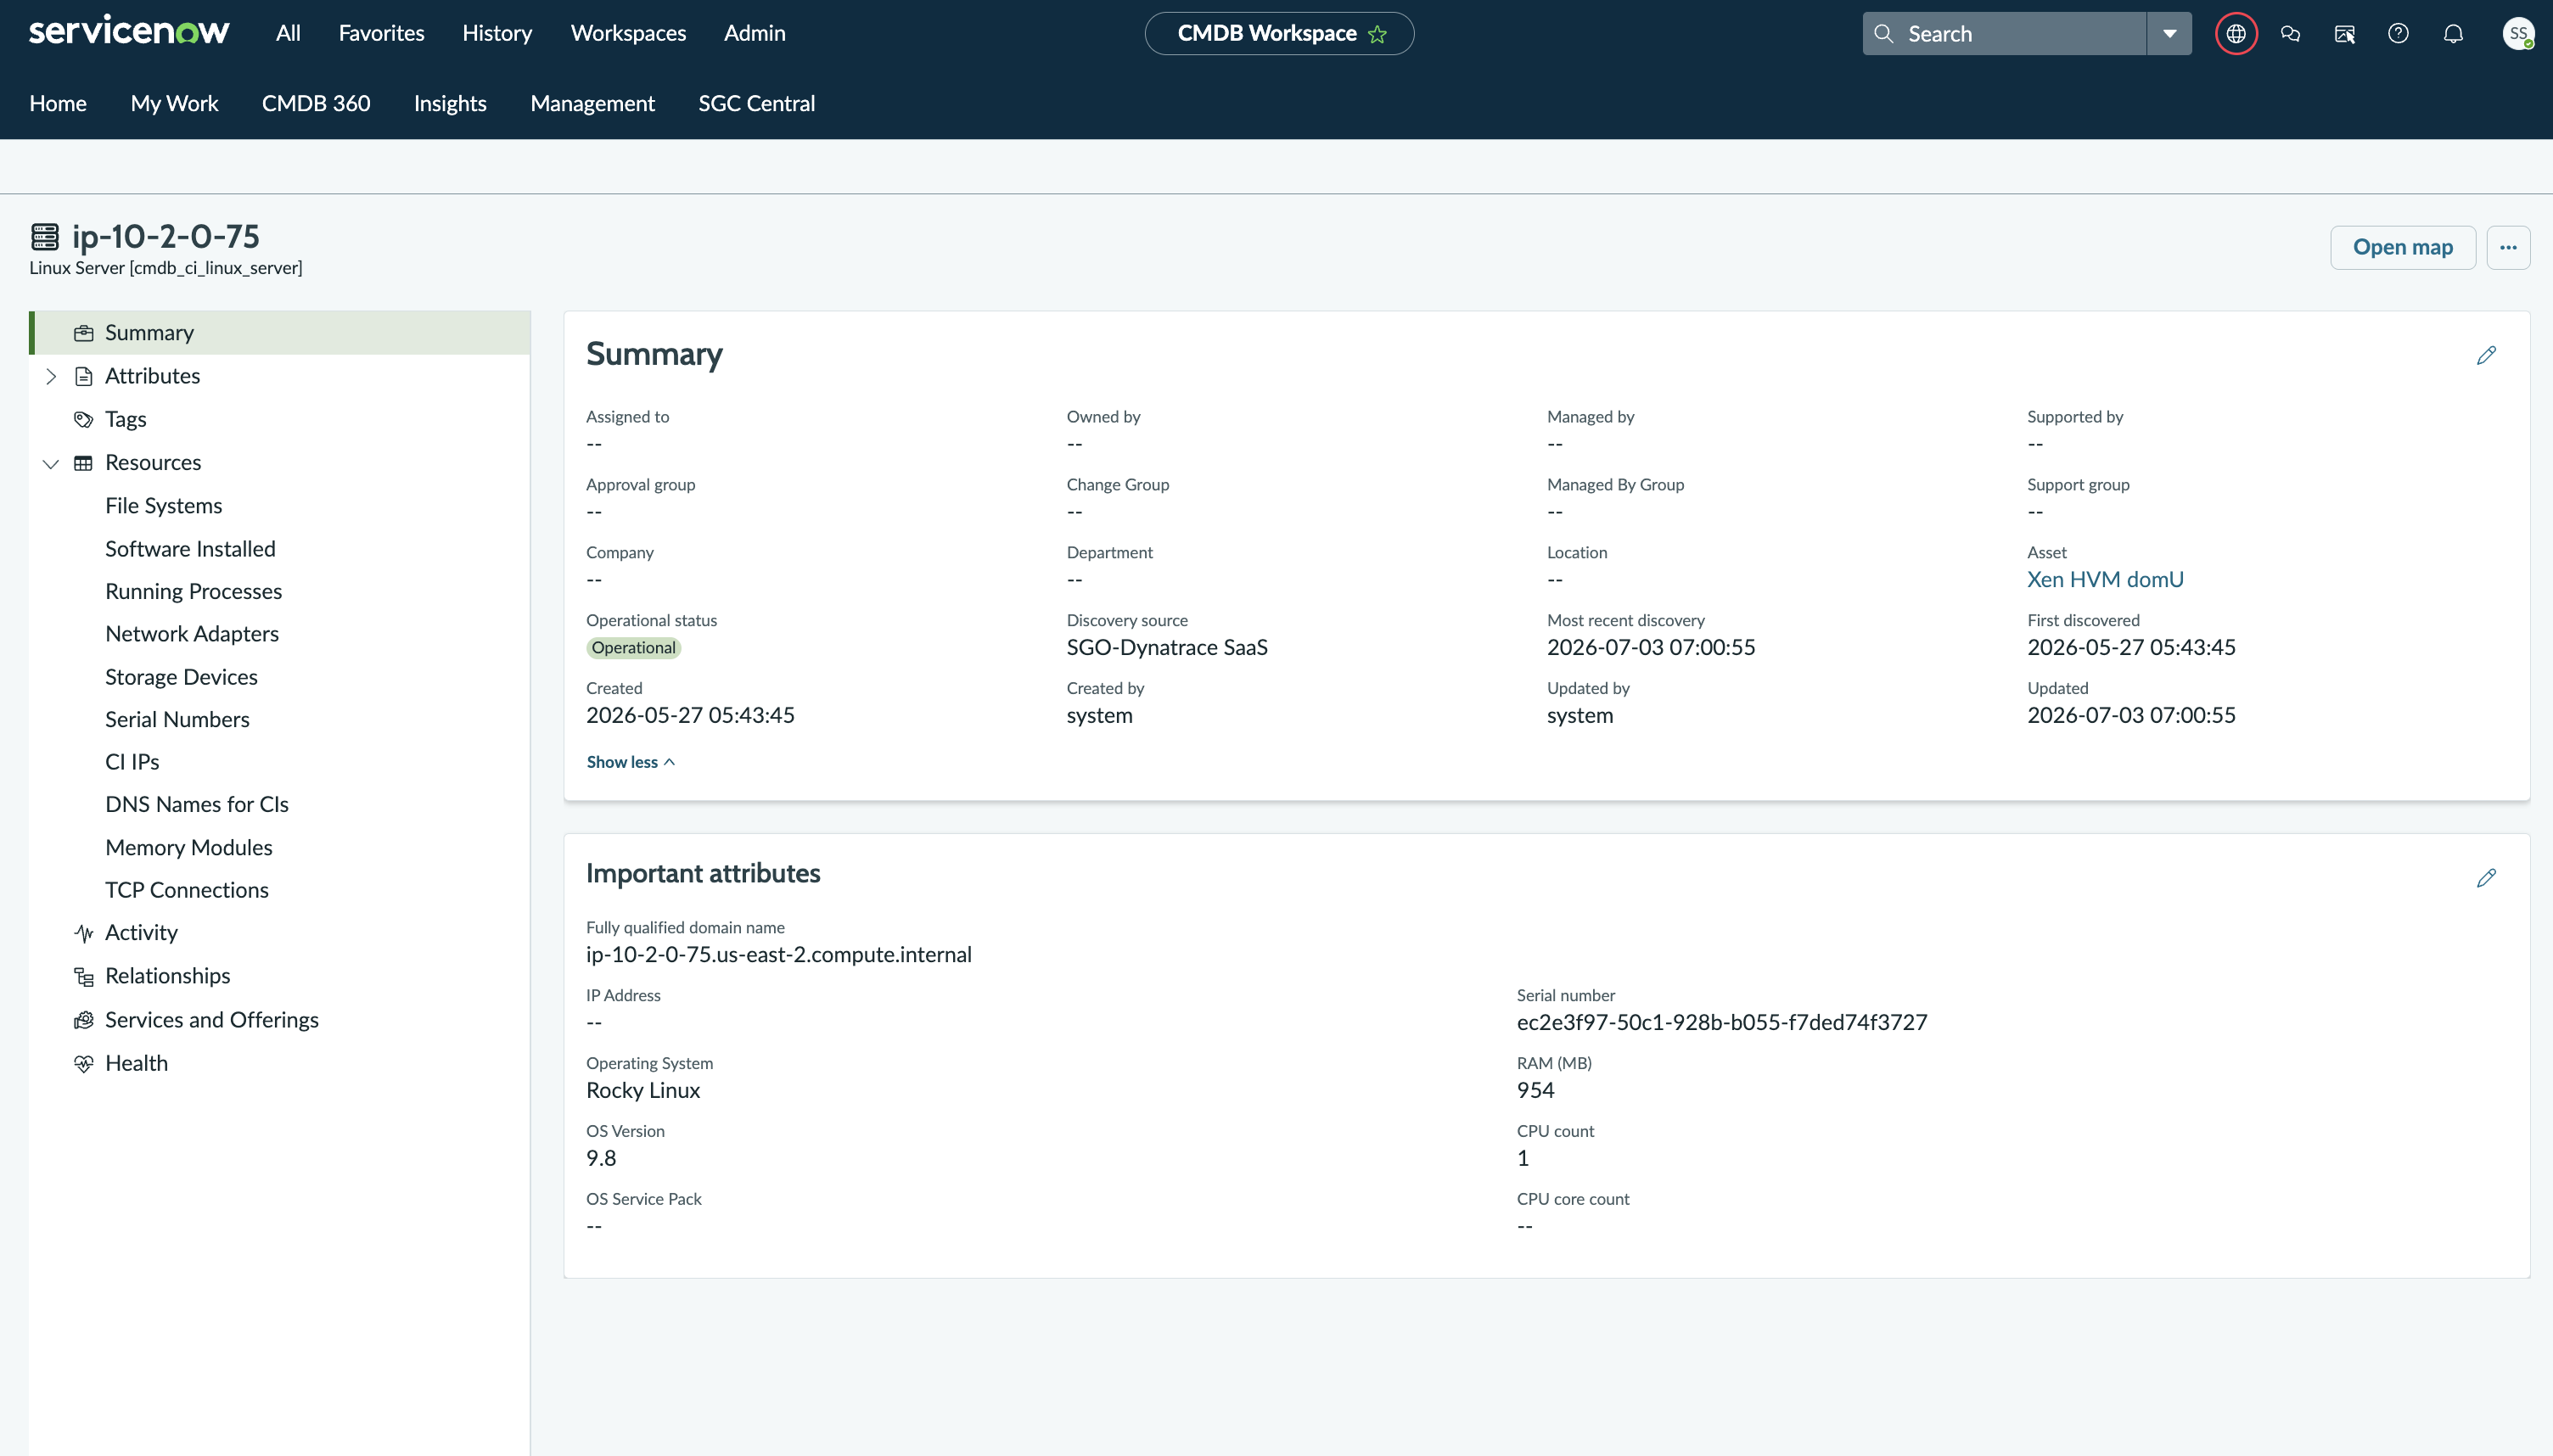Click the serial number ec2e3f97-50c1-928b-b055-f7ded74f3727
Viewport: 2553px width, 1456px height.
[x=1722, y=1023]
